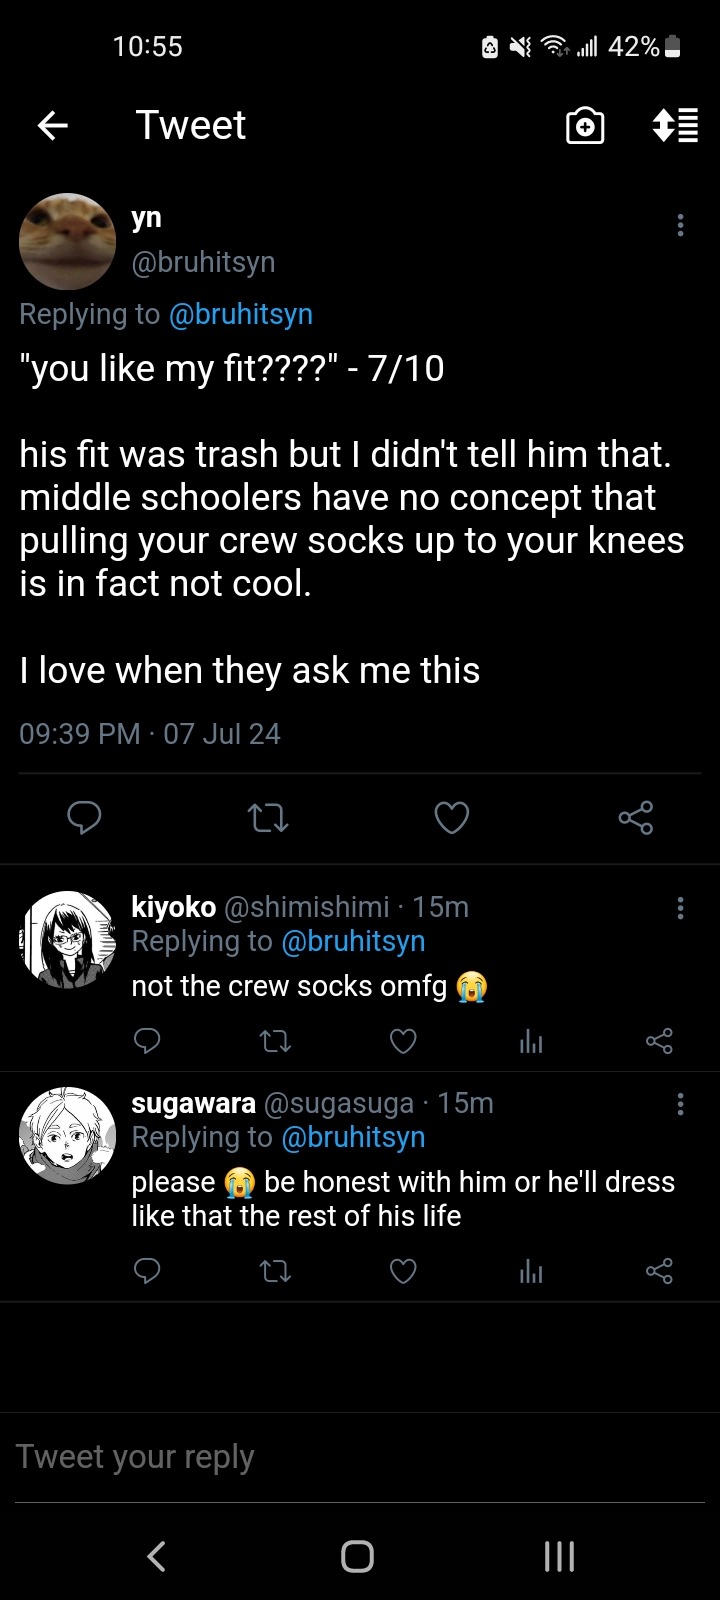
Task: Like sugawara's reply
Action: click(x=403, y=1272)
